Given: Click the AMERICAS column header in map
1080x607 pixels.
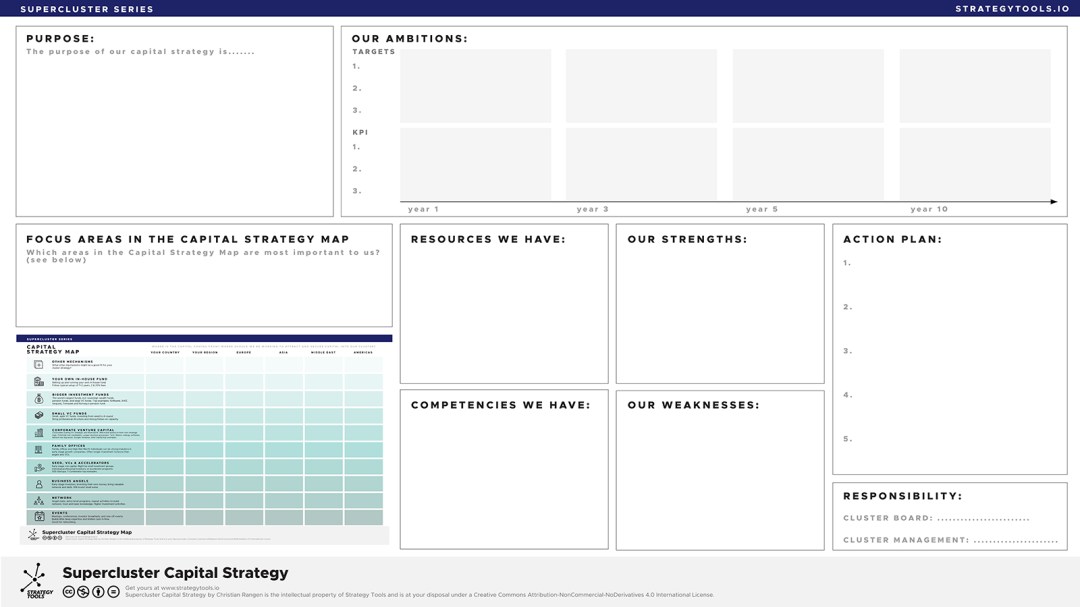Looking at the screenshot, I should point(363,352).
